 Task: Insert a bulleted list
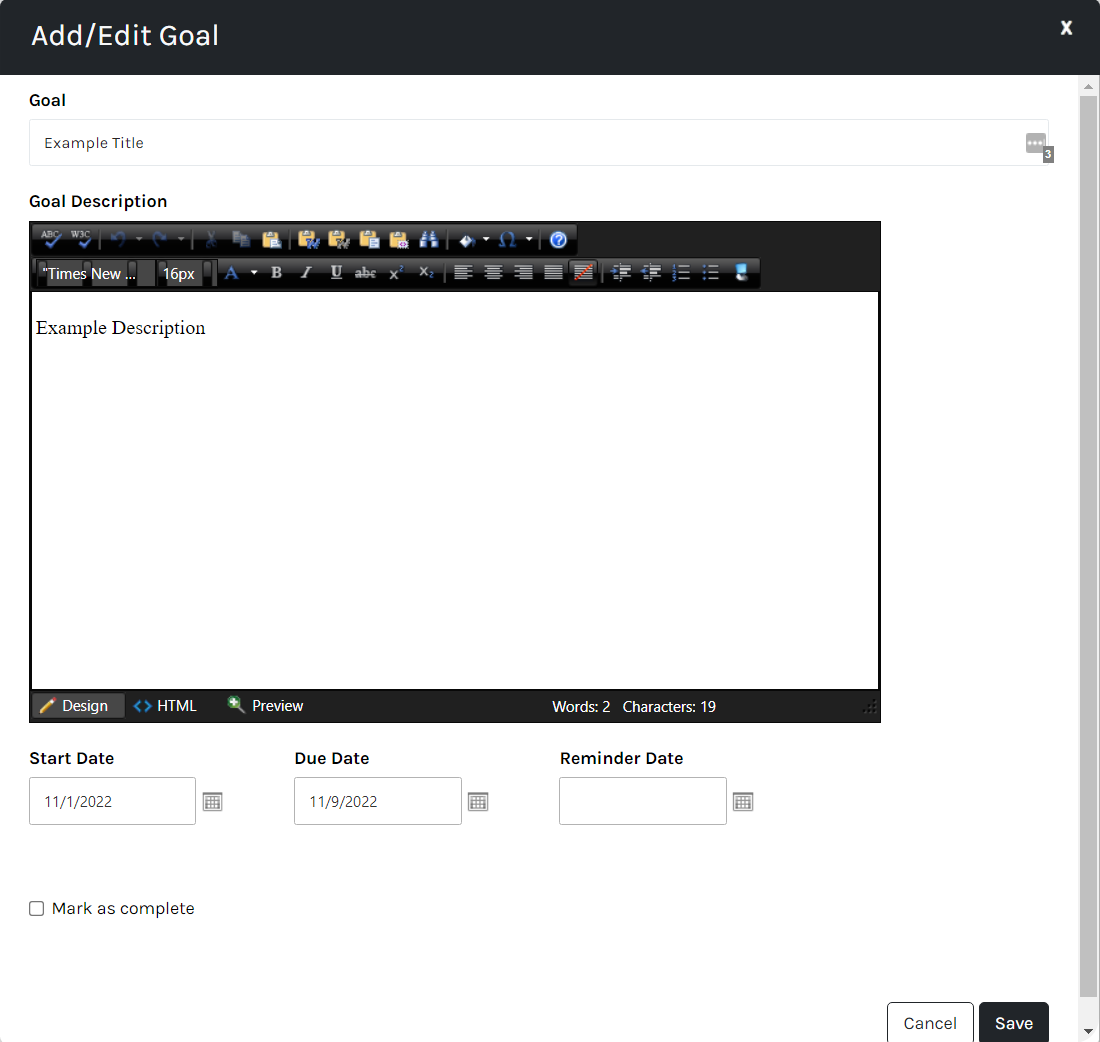pos(711,272)
